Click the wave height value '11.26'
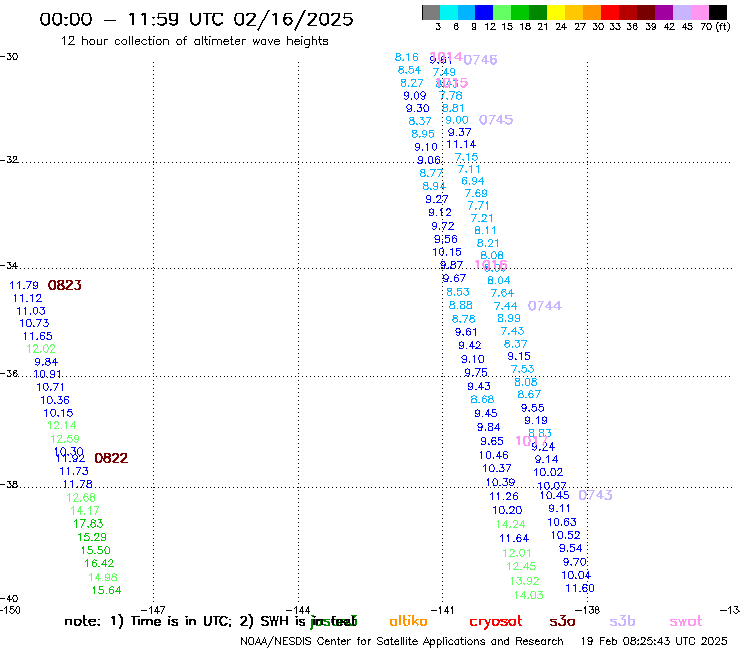The height and width of the screenshot is (650, 740). [504, 497]
